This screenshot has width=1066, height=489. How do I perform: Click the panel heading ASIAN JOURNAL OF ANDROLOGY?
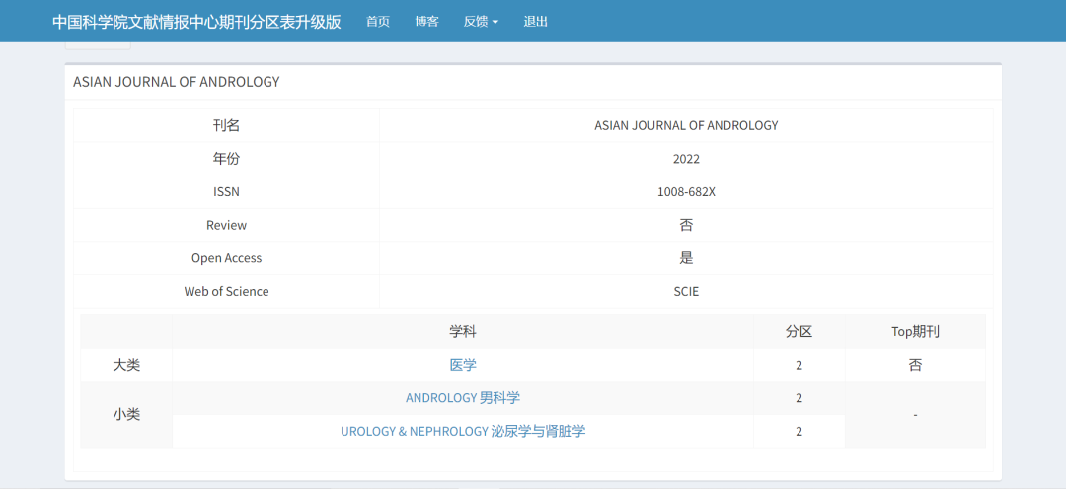coord(176,82)
